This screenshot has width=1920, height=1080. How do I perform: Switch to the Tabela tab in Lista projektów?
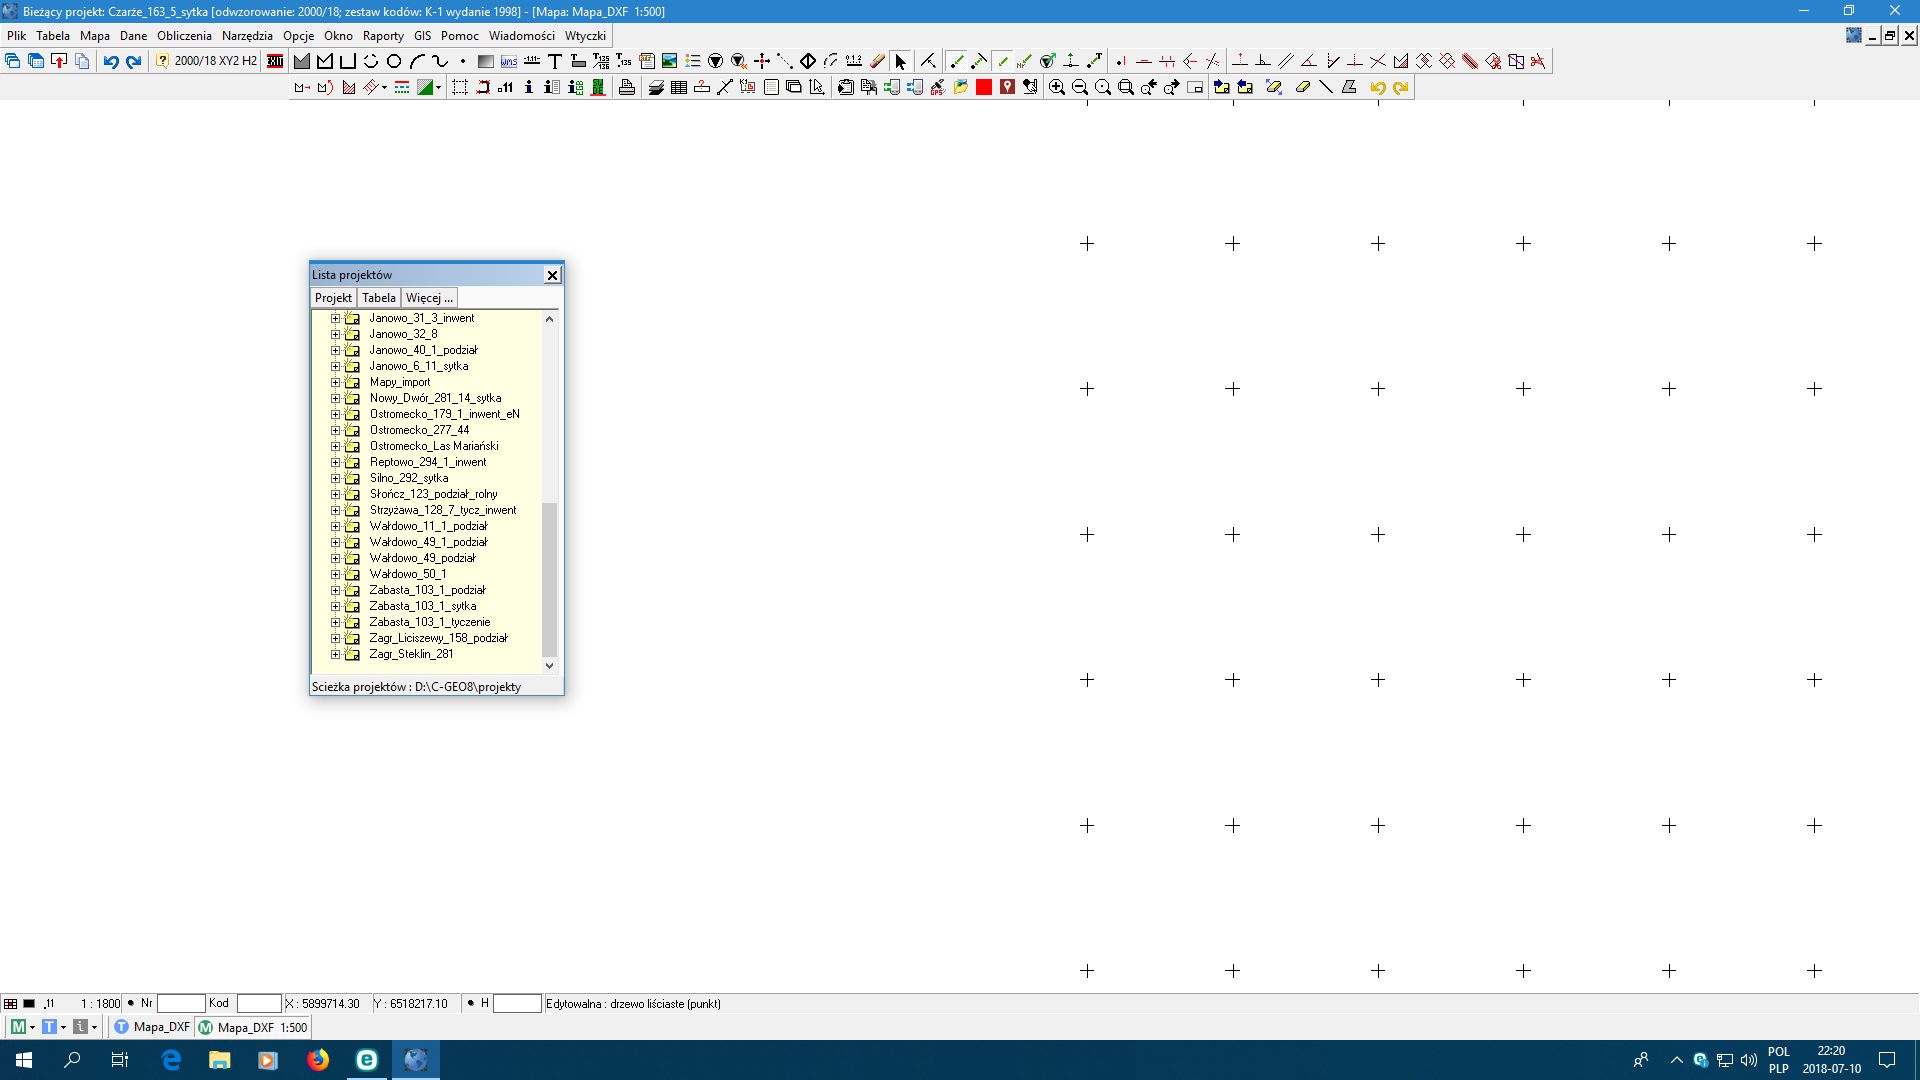tap(378, 297)
